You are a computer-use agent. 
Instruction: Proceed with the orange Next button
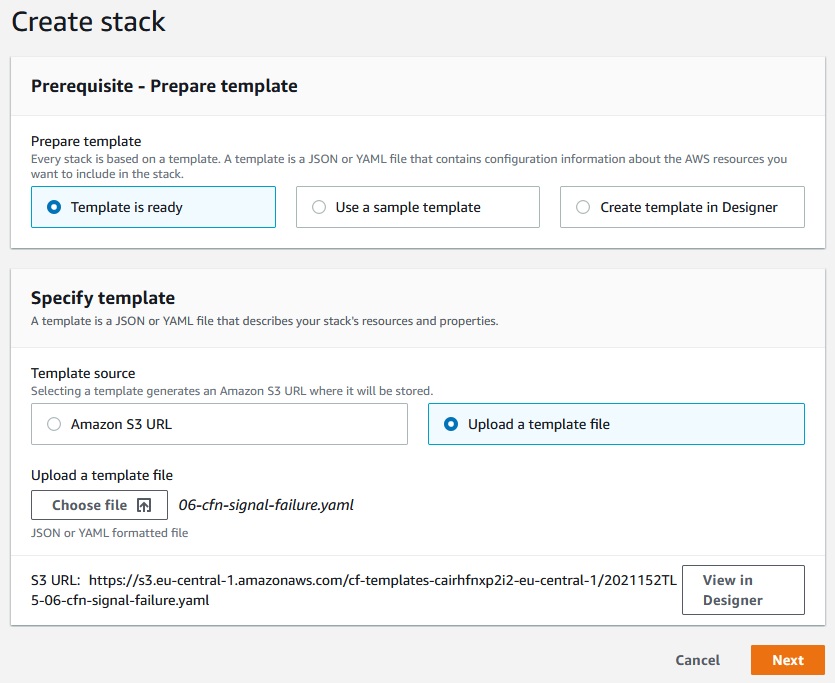(x=788, y=660)
